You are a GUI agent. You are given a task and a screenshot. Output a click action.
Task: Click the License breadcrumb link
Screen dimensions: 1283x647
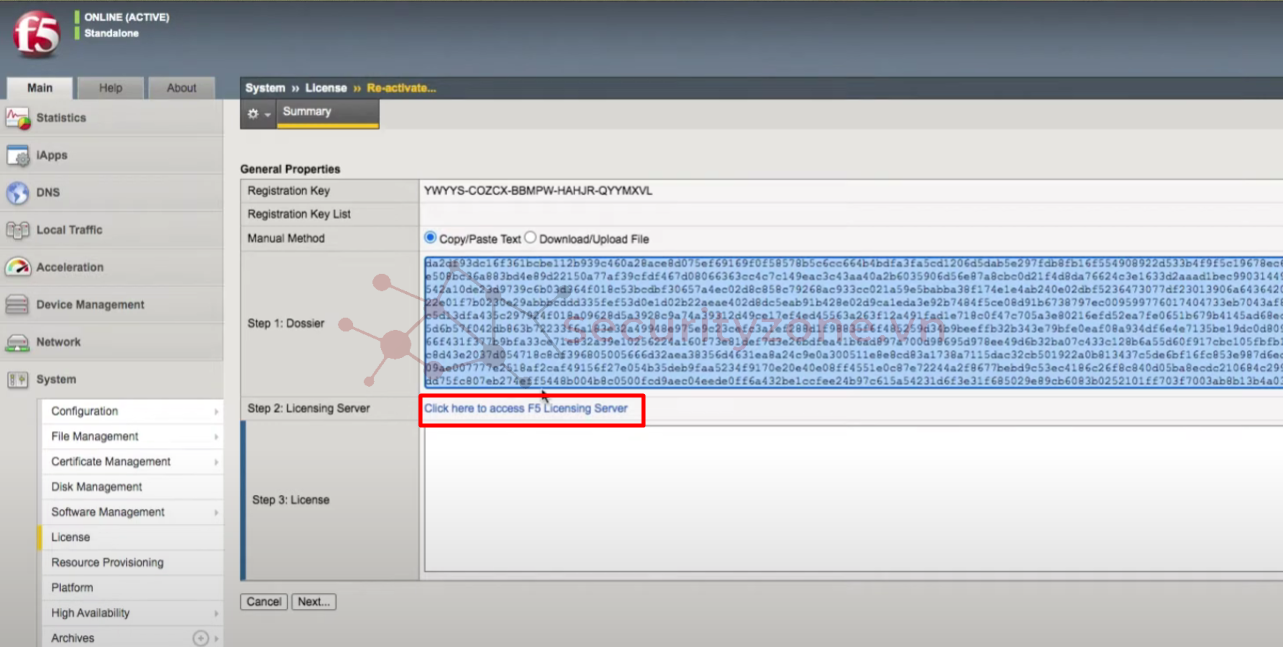click(x=326, y=88)
